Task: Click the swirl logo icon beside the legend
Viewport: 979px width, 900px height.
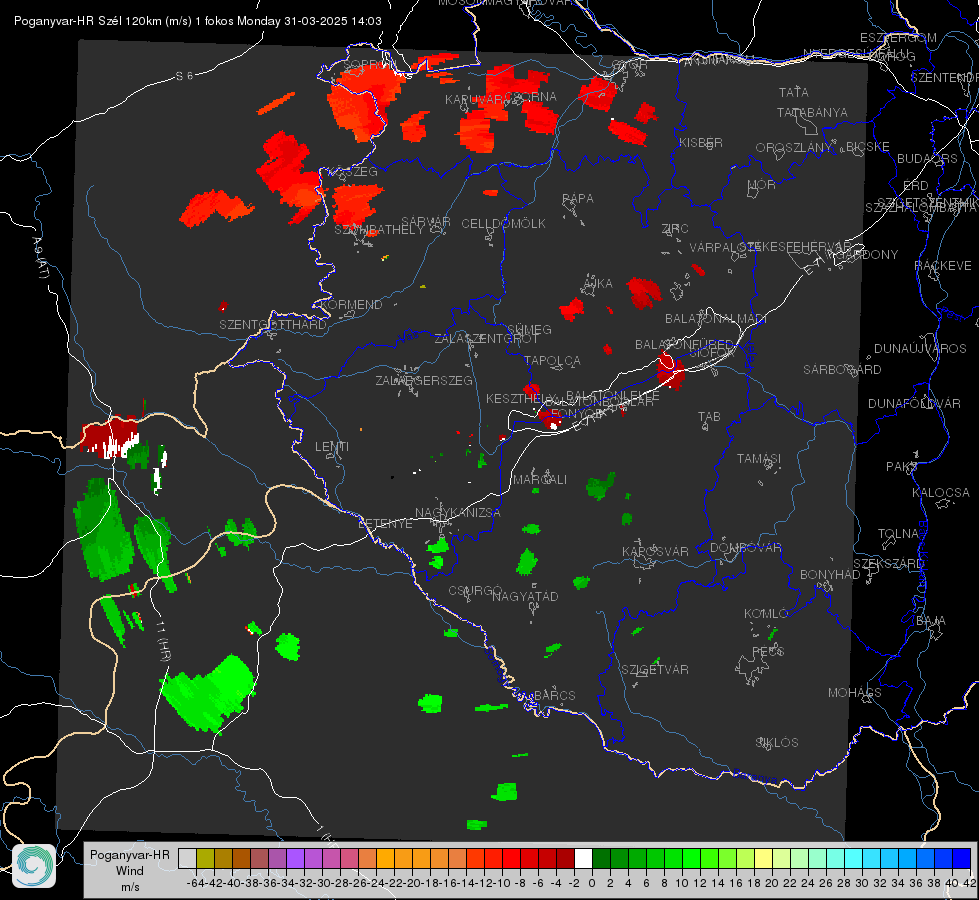Action: tap(34, 866)
